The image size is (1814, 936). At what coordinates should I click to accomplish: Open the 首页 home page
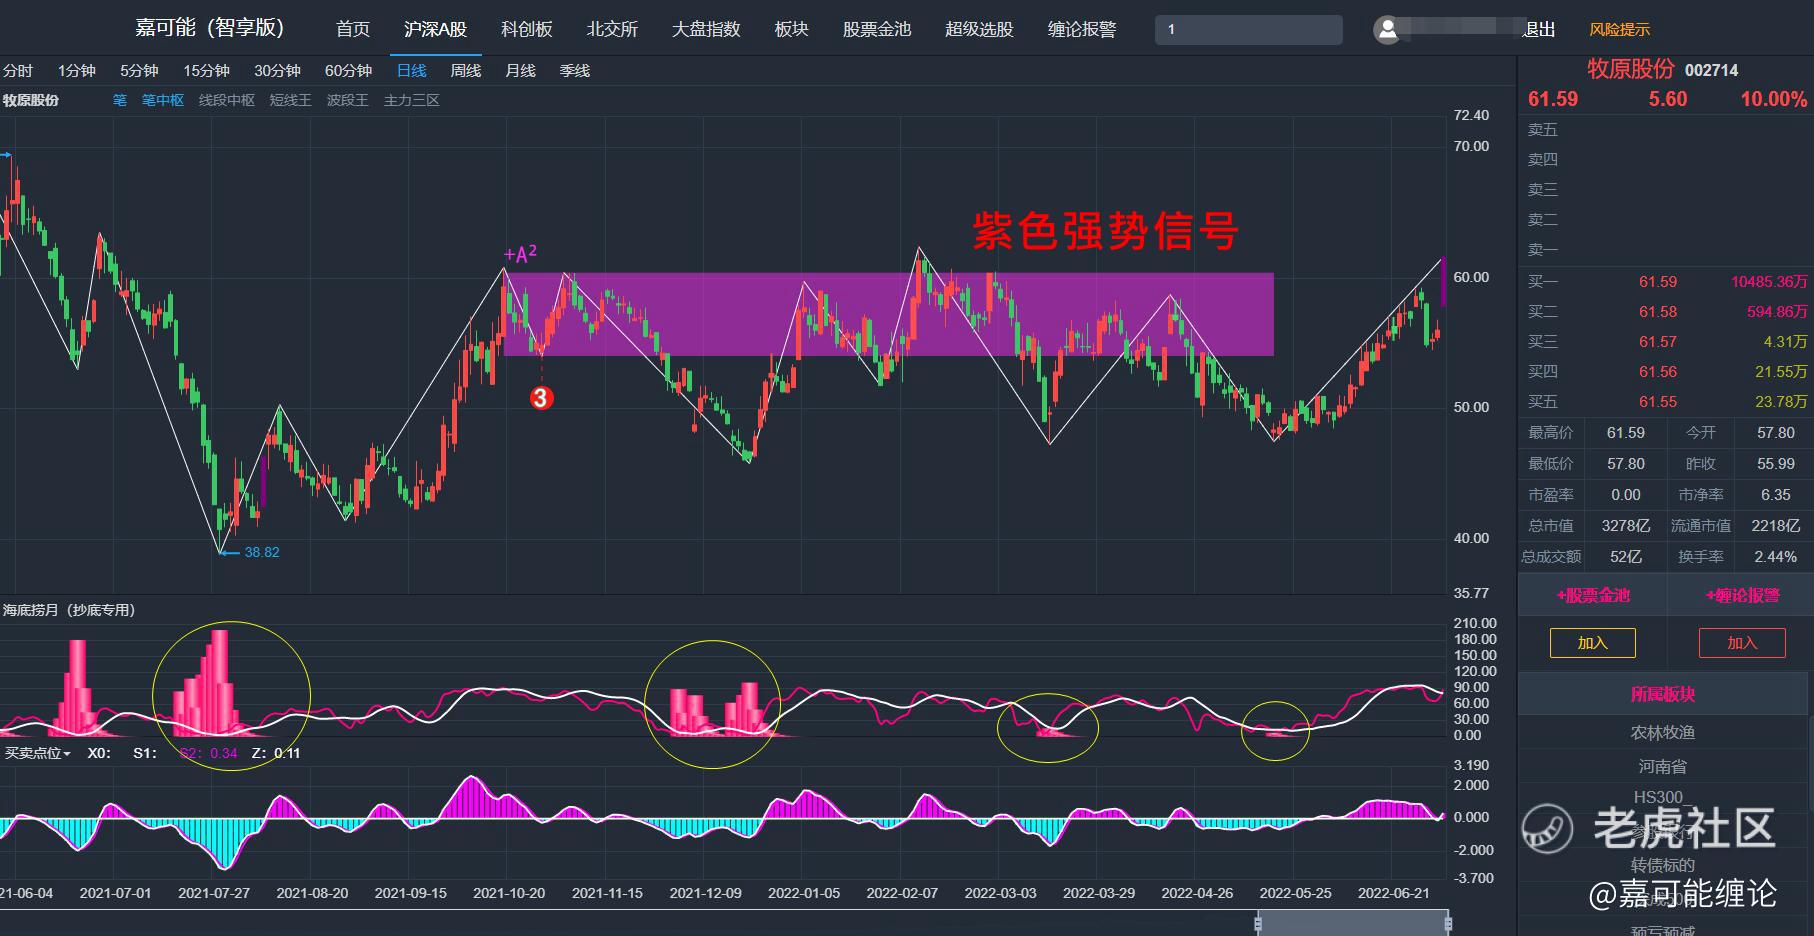353,30
